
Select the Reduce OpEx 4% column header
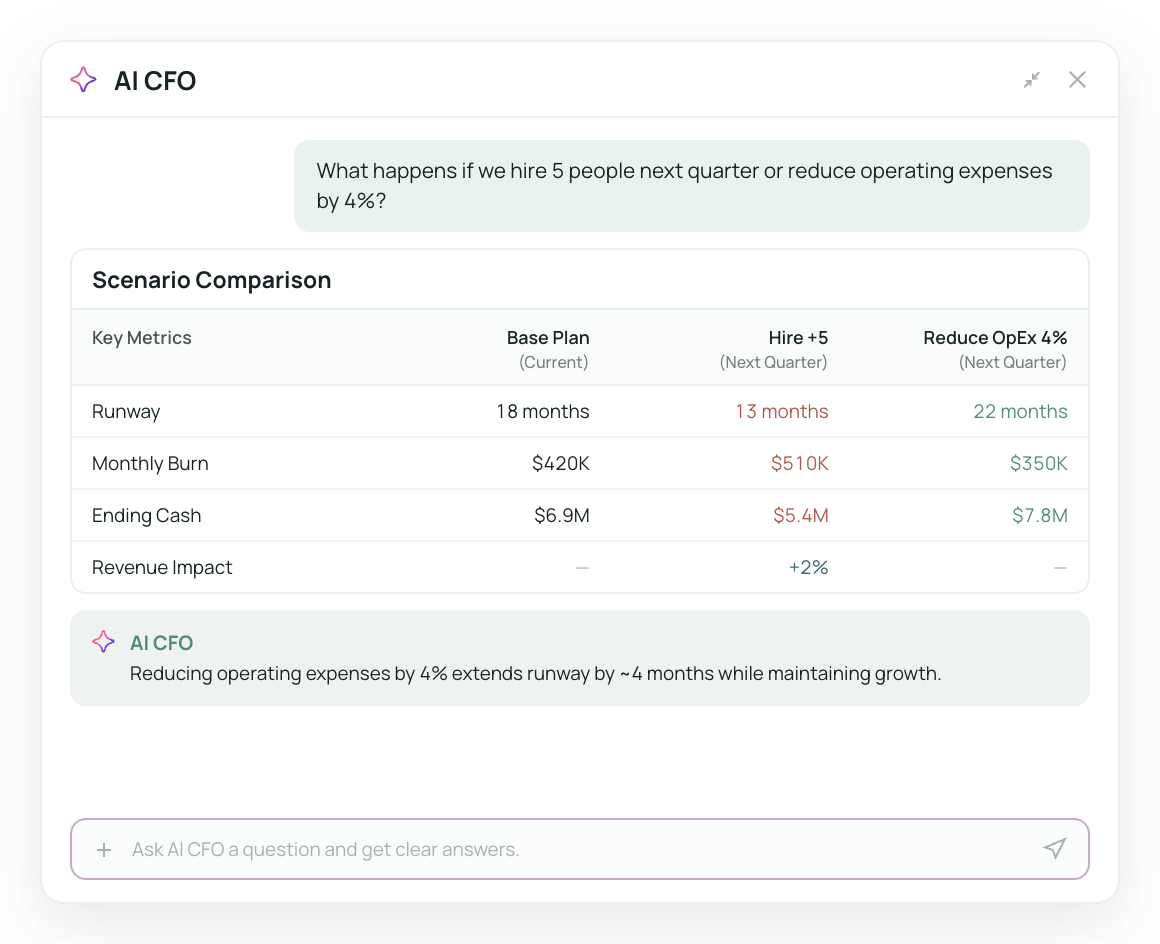click(x=995, y=349)
